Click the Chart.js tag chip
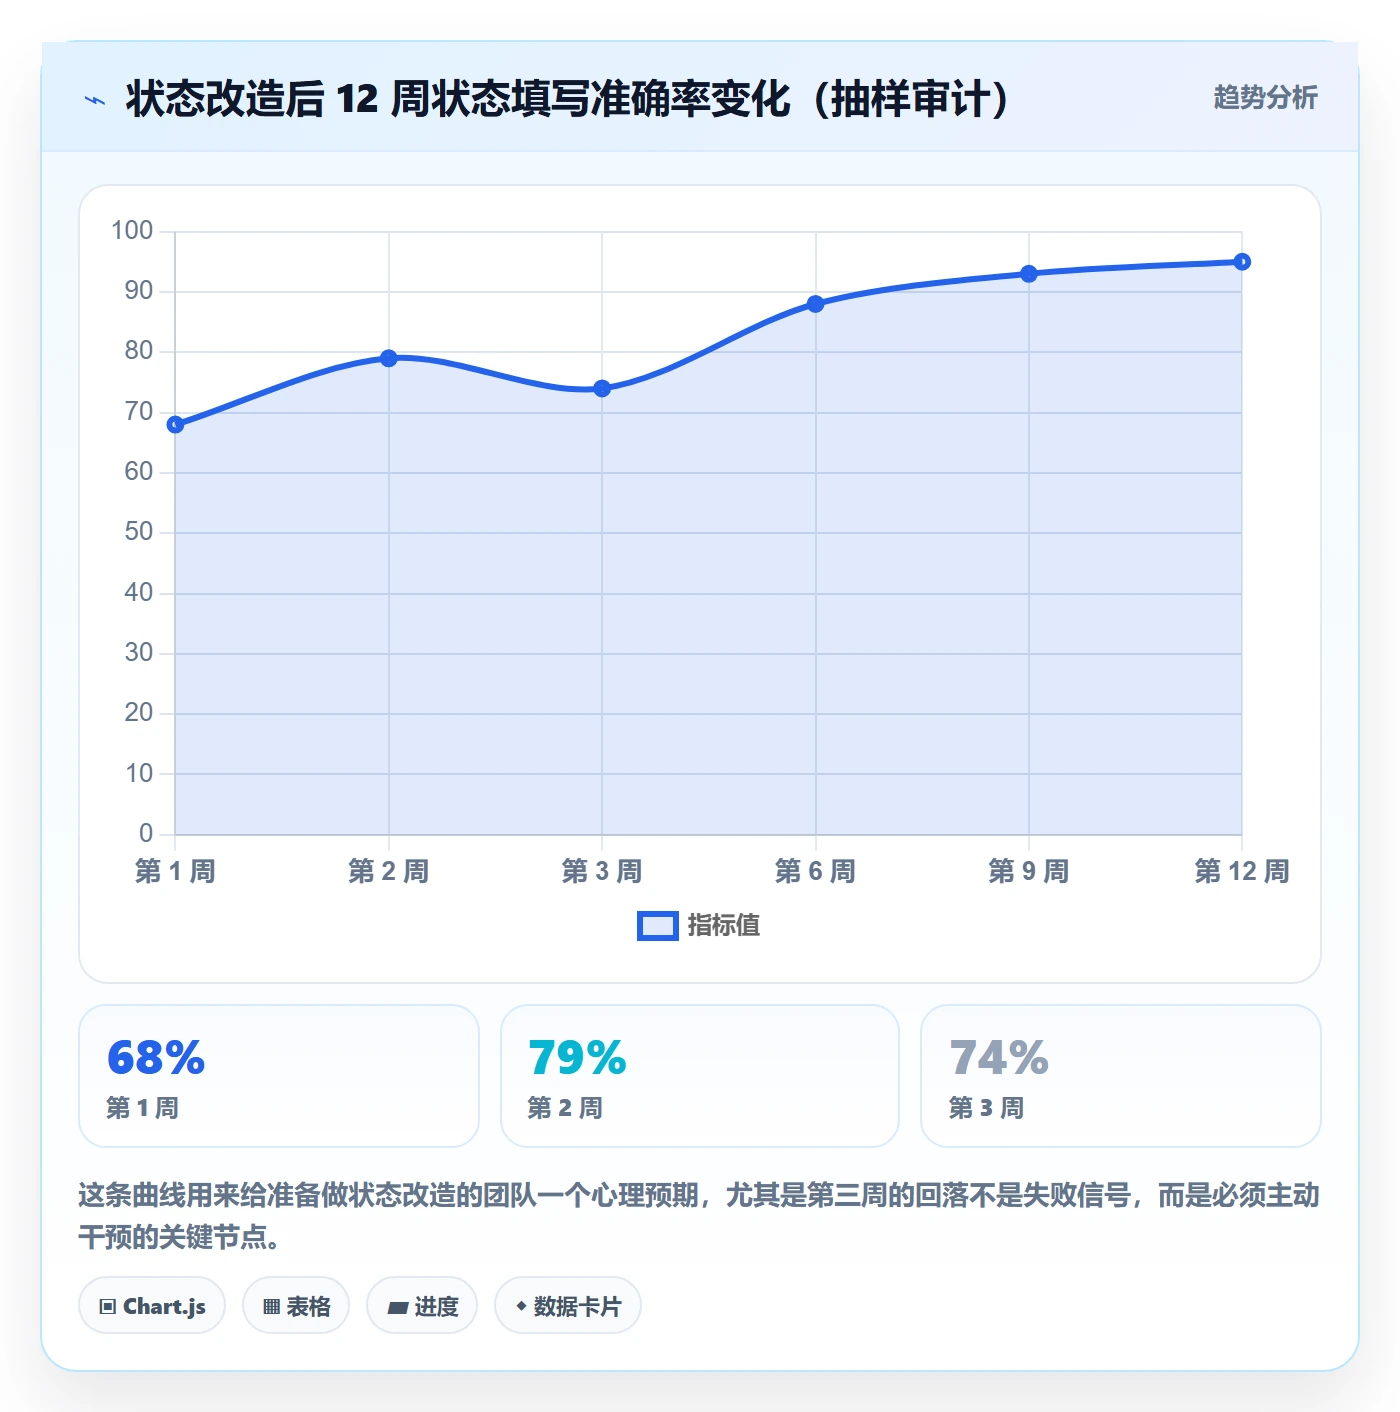Viewport: 1400px width, 1412px height. point(152,1306)
